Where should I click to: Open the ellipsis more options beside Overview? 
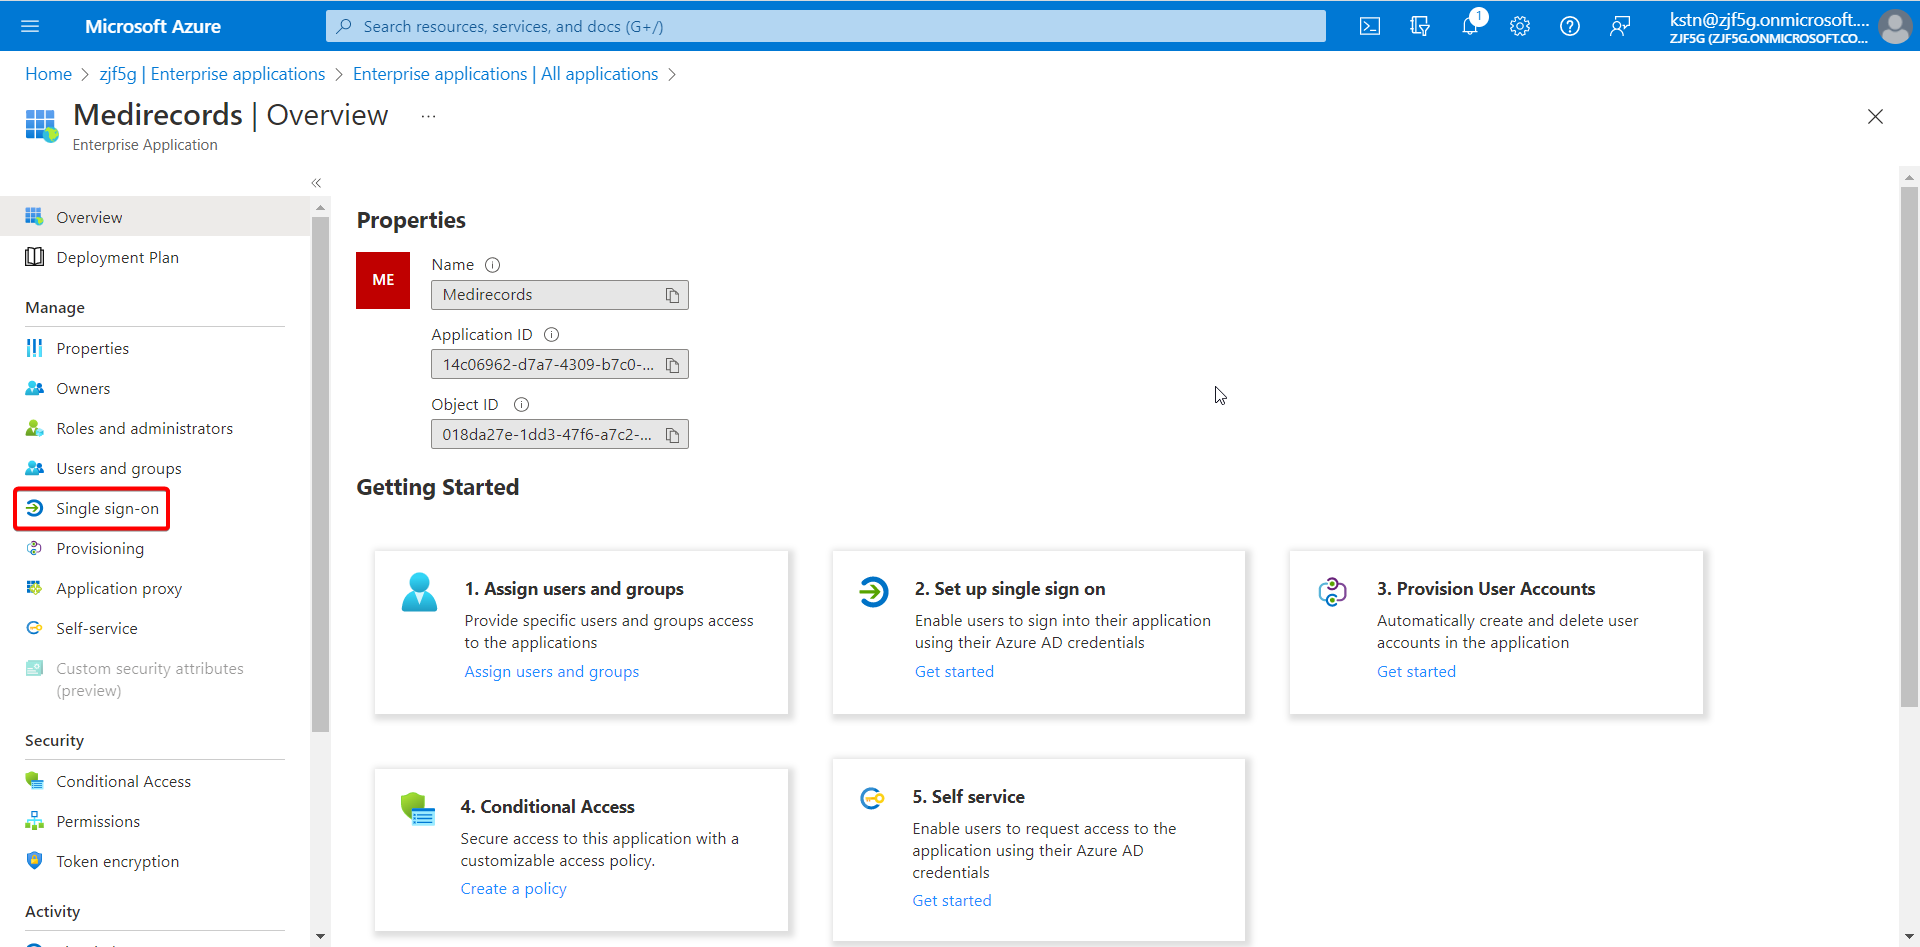428,116
